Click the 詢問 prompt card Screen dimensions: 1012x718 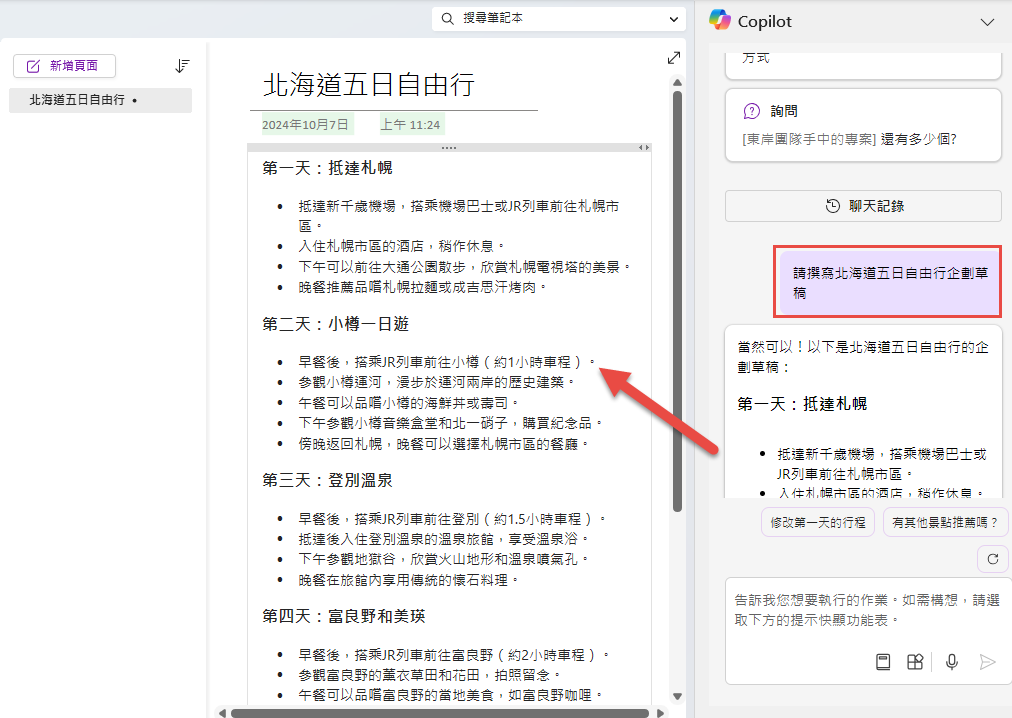(863, 125)
